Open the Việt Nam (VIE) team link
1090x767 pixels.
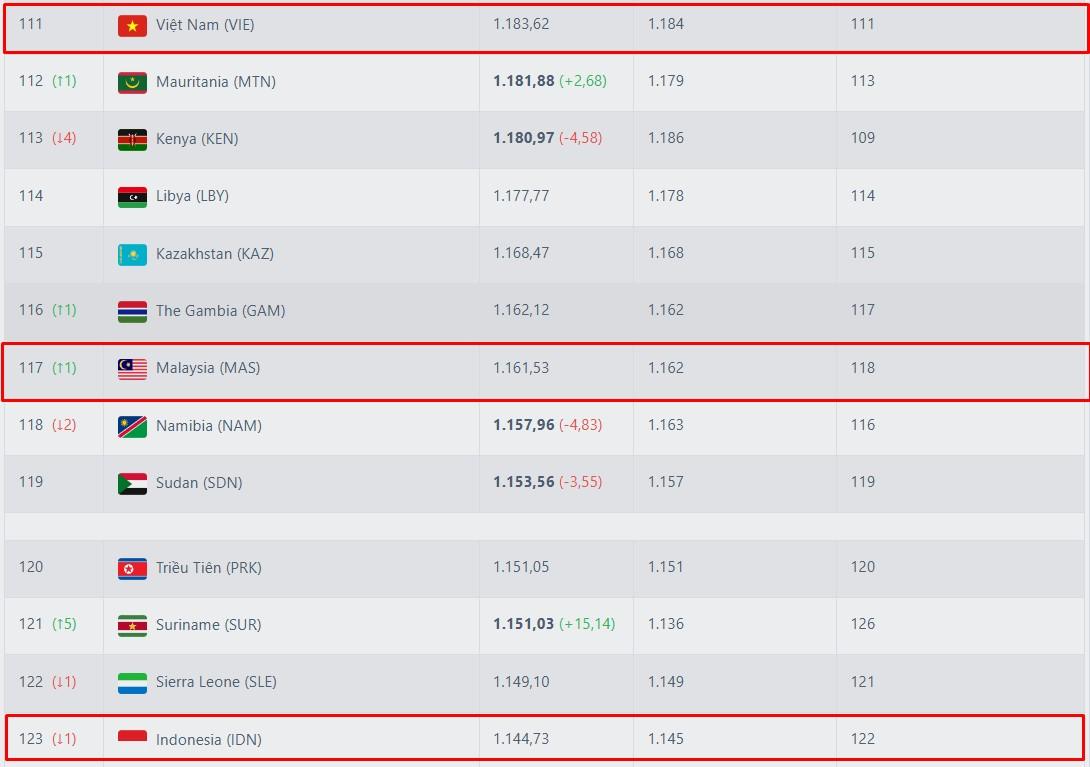[205, 25]
